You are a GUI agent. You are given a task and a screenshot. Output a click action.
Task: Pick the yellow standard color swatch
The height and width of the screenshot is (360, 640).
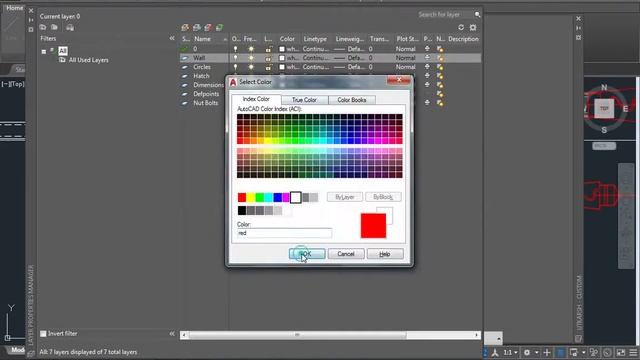[x=251, y=198]
